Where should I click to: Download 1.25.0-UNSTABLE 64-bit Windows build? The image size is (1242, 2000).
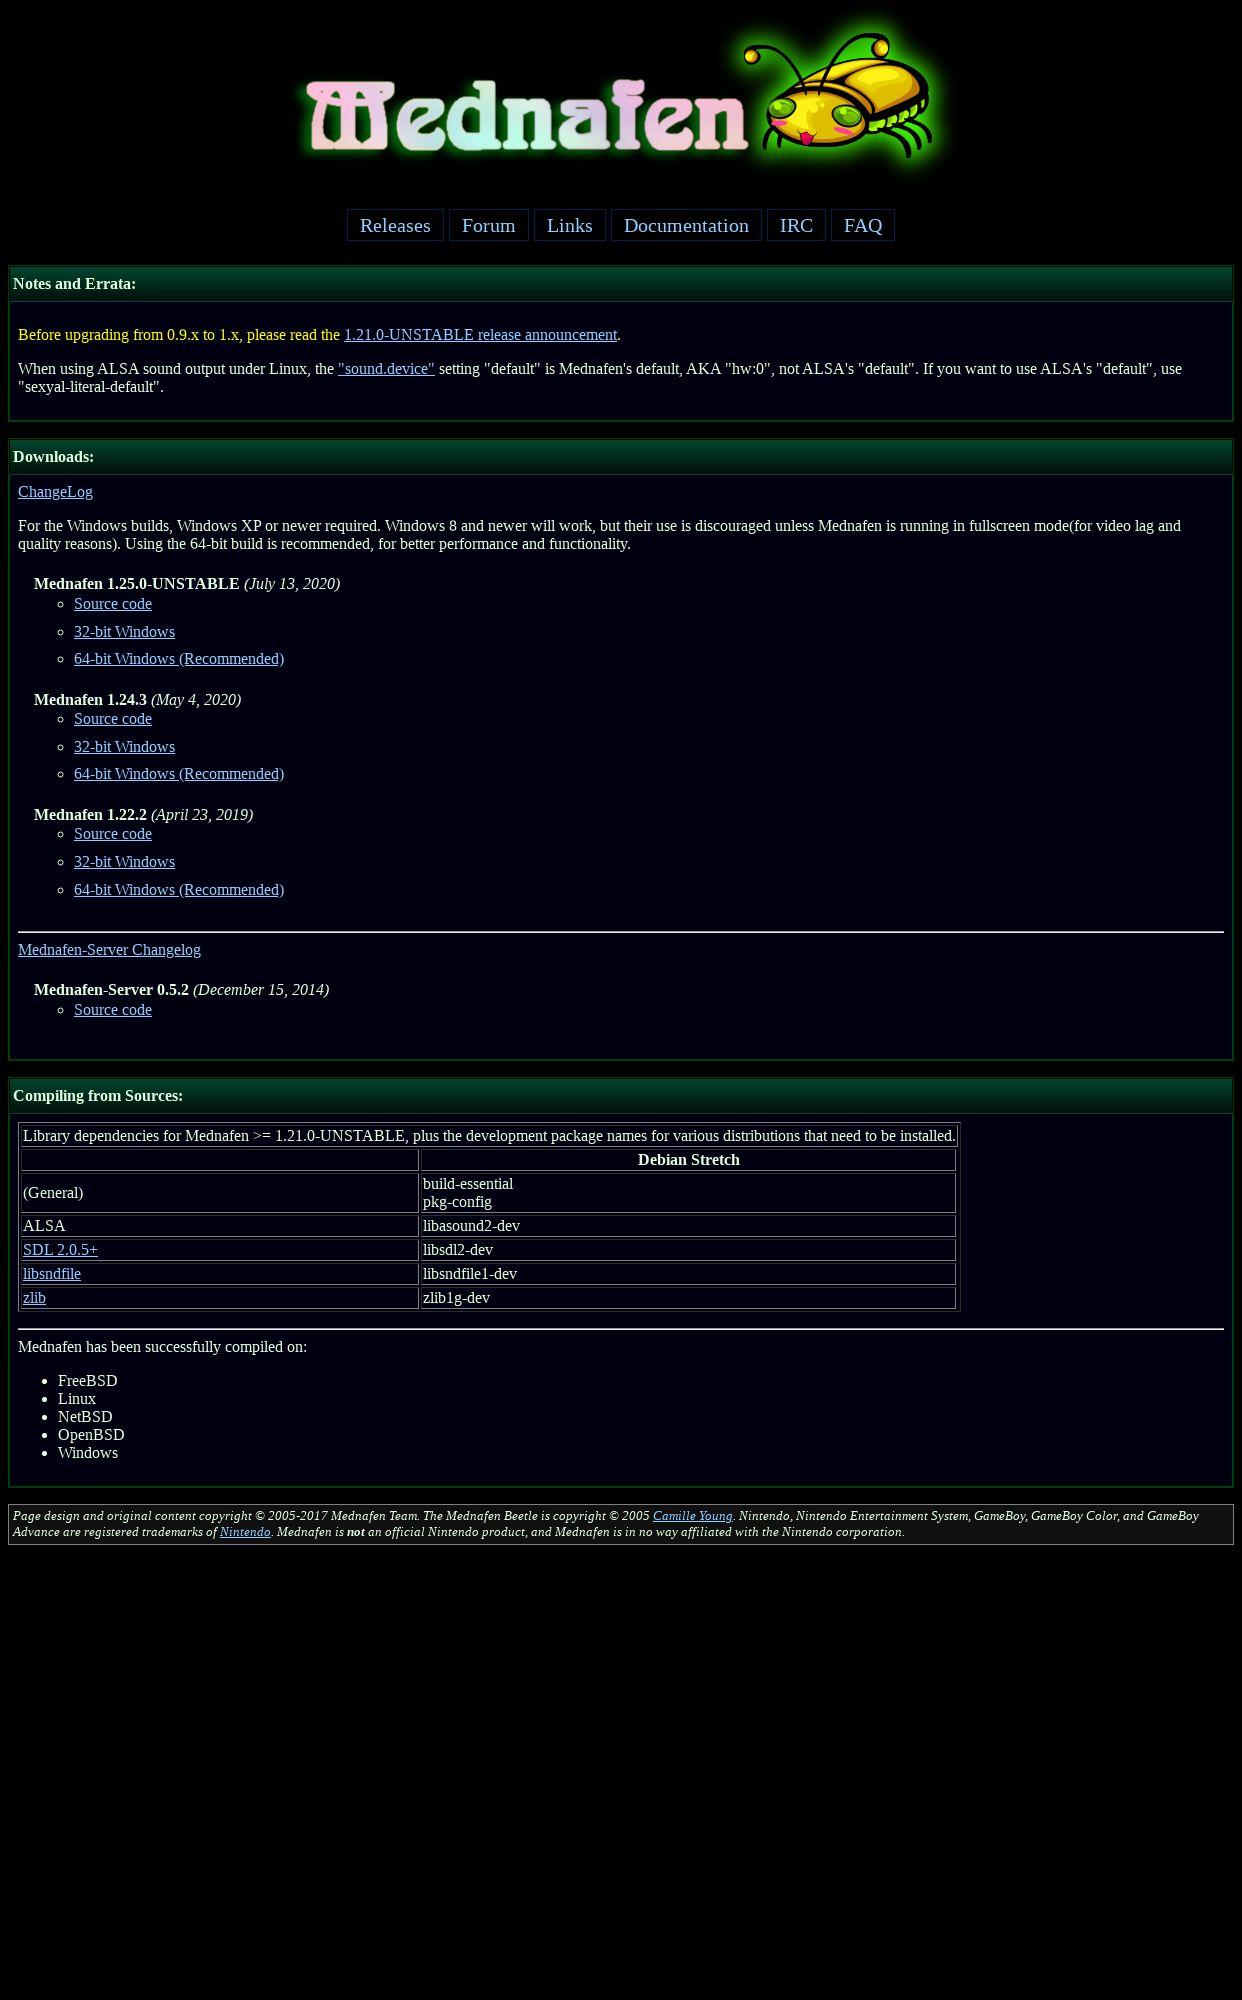click(x=179, y=659)
